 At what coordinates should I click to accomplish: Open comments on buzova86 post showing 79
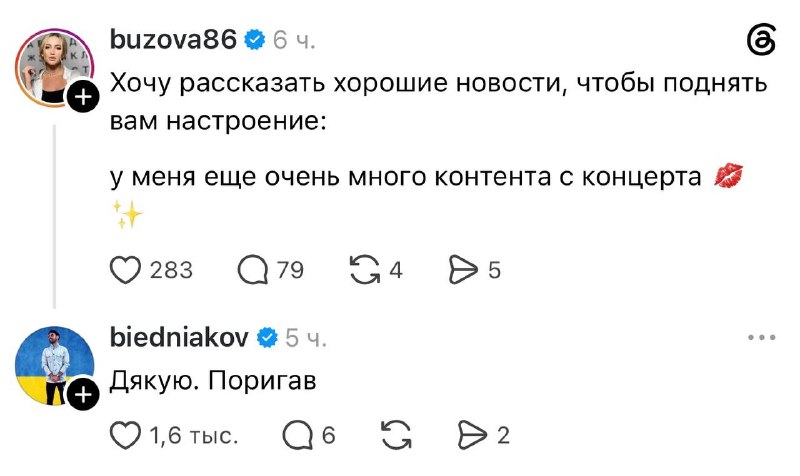pyautogui.click(x=253, y=269)
